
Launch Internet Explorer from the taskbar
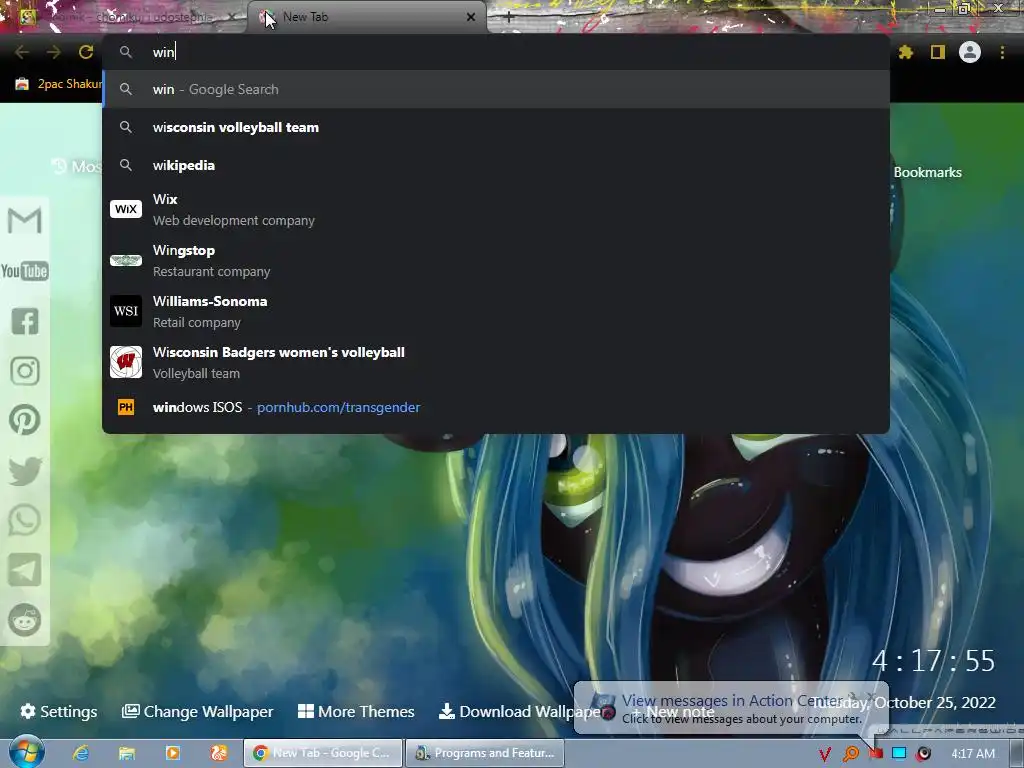point(80,753)
